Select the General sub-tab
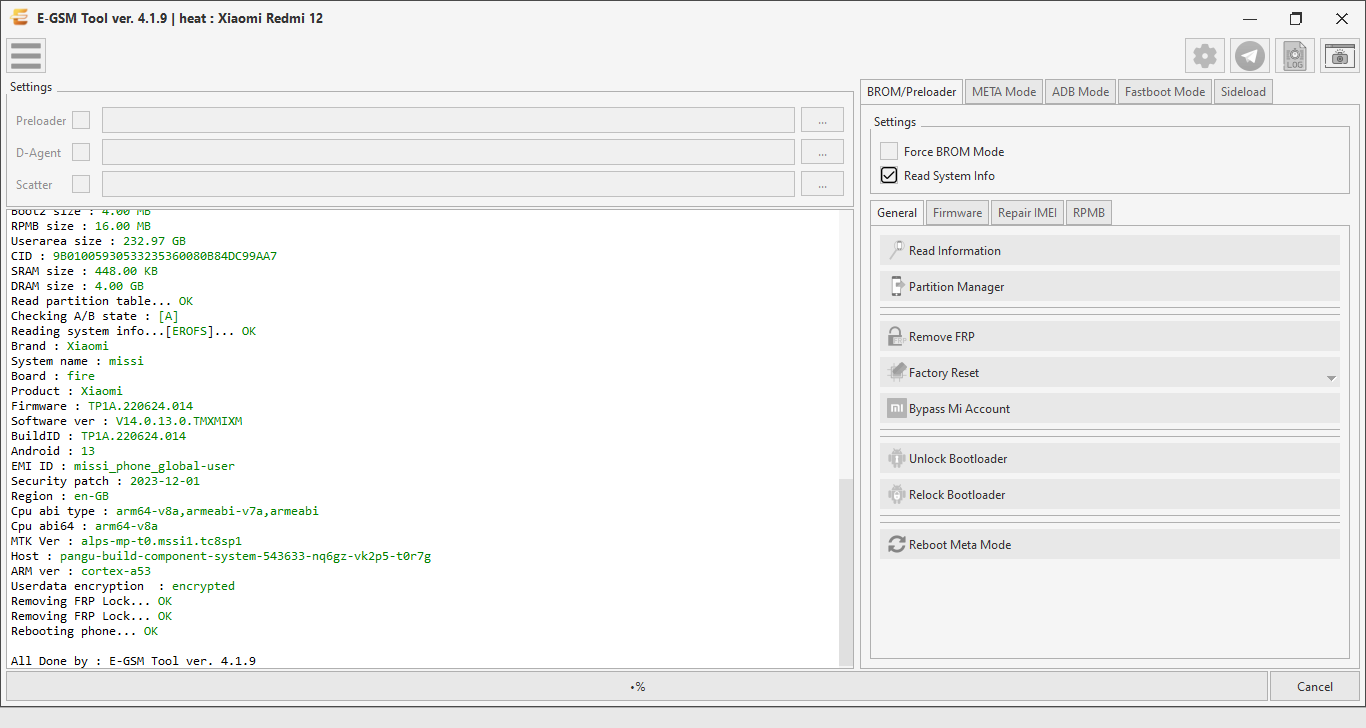This screenshot has width=1366, height=728. click(897, 212)
